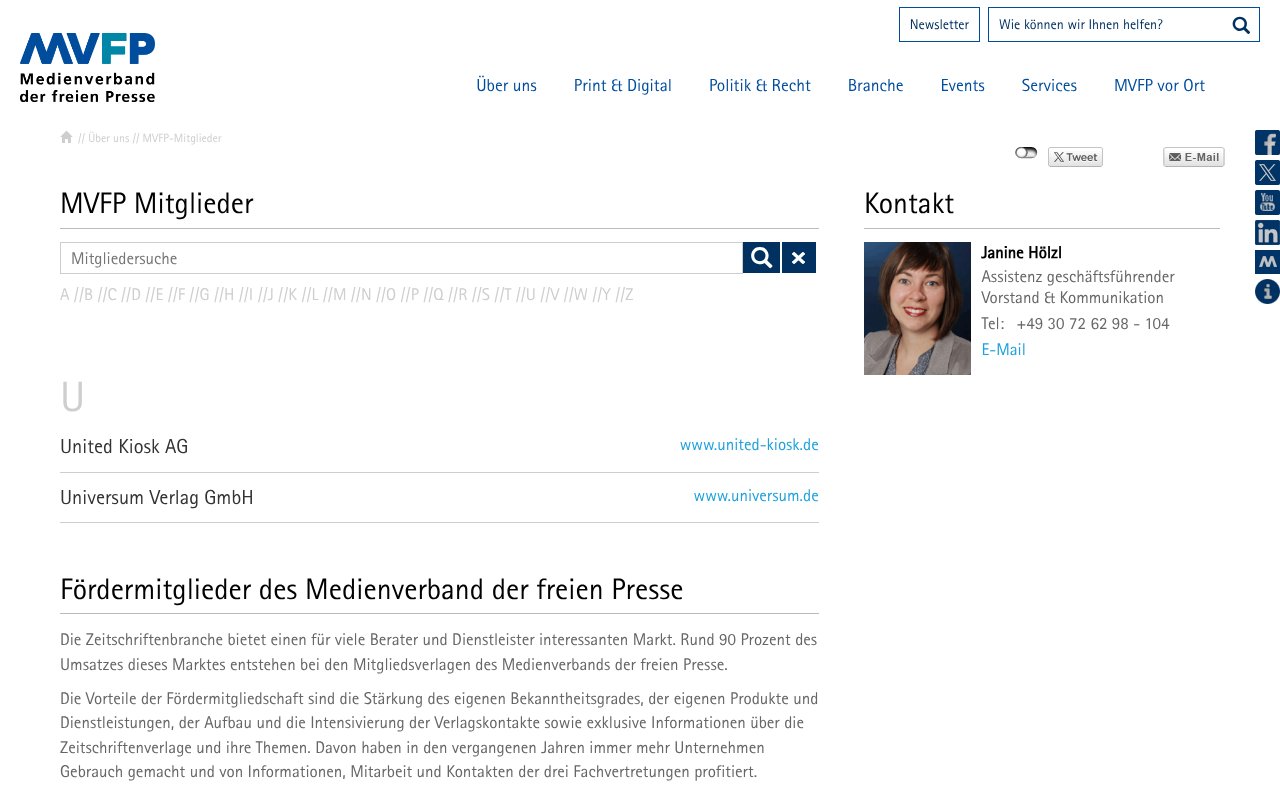
Task: Open the X (Twitter) sidebar icon
Action: (x=1266, y=172)
